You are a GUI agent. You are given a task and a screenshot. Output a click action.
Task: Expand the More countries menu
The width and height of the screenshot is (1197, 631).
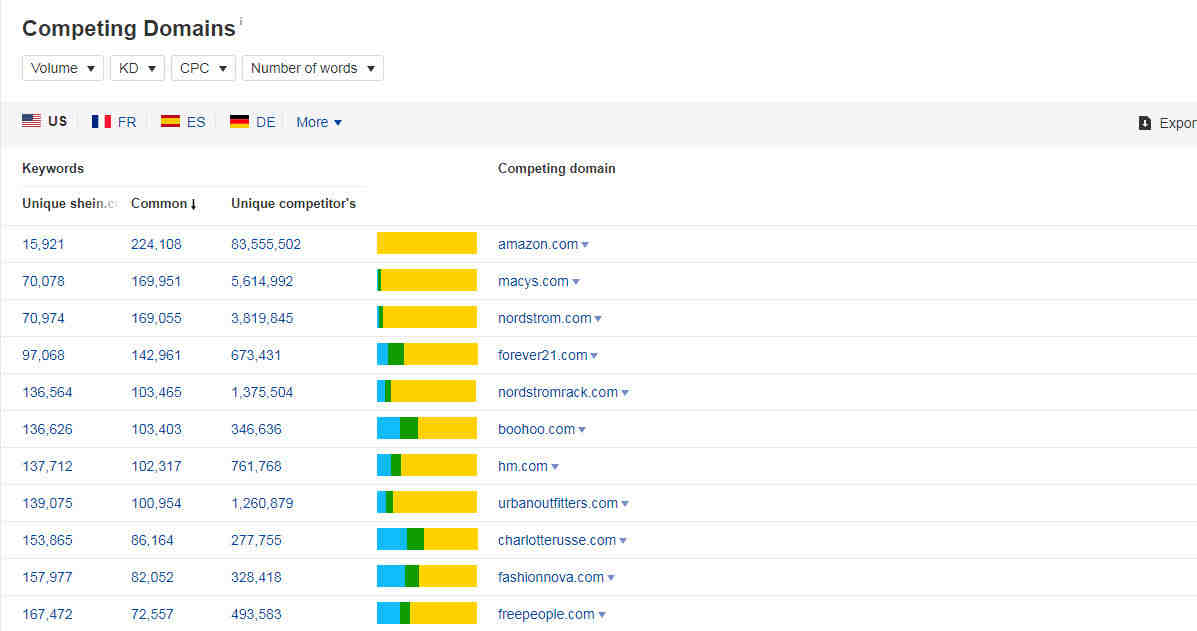coord(319,122)
